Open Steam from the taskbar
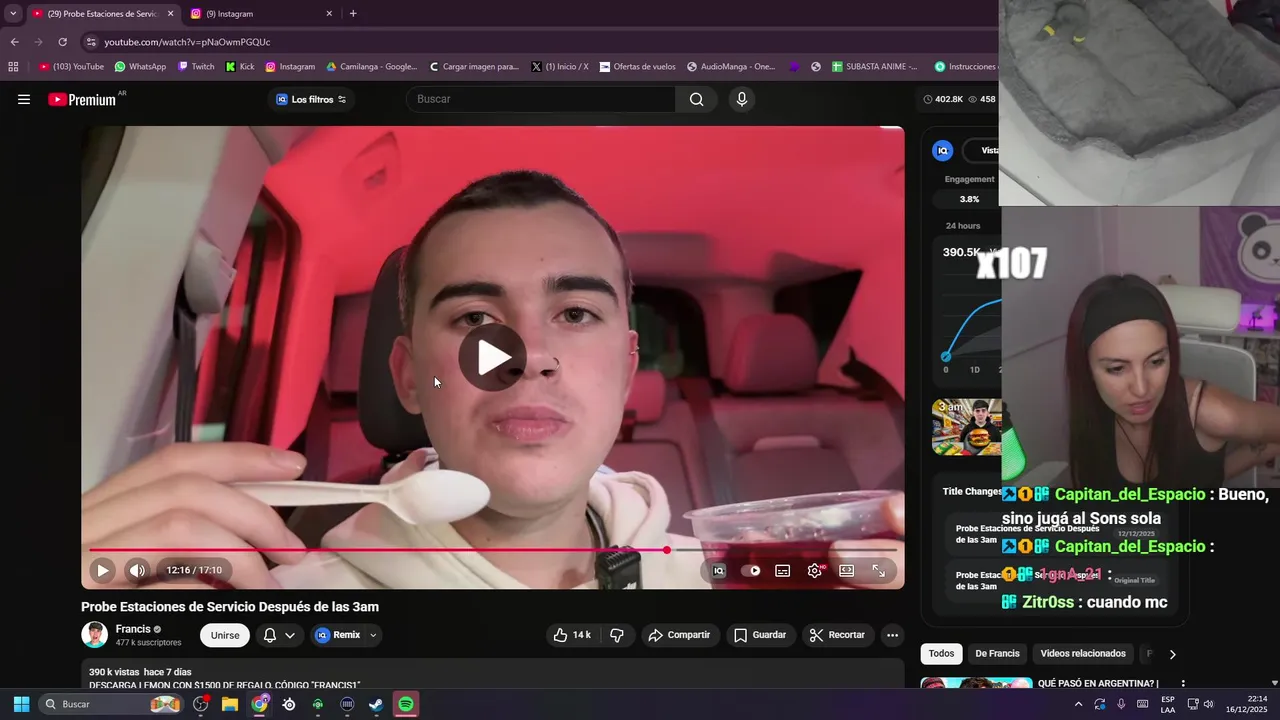The width and height of the screenshot is (1280, 720). pyautogui.click(x=376, y=704)
